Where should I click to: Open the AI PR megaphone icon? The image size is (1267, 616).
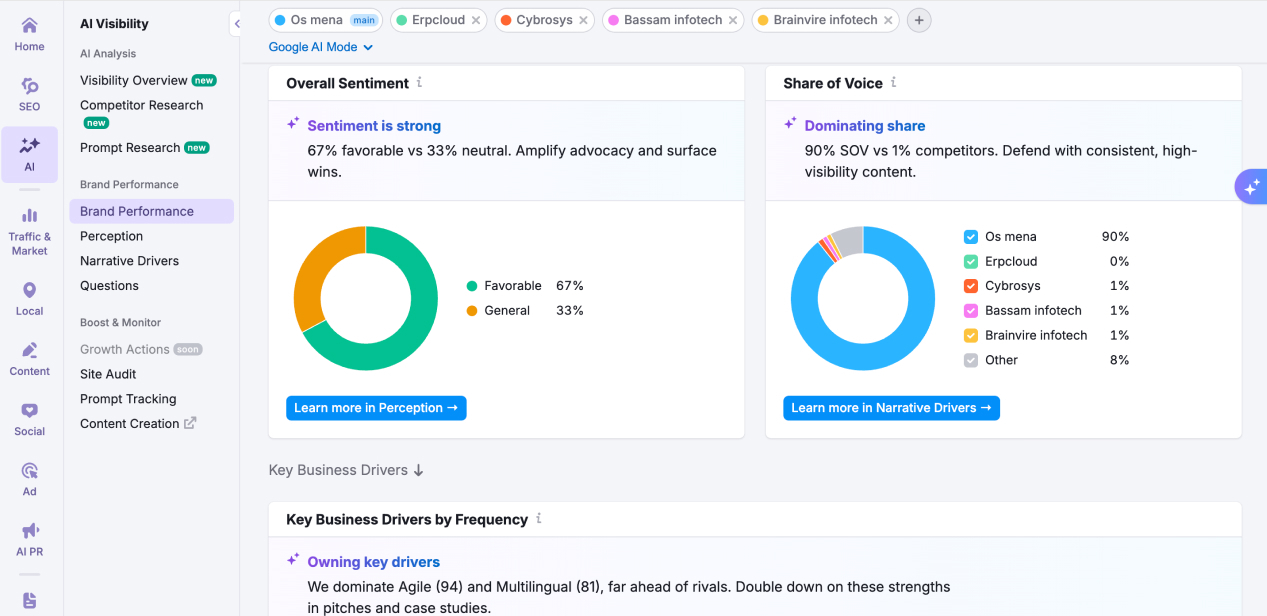click(29, 531)
